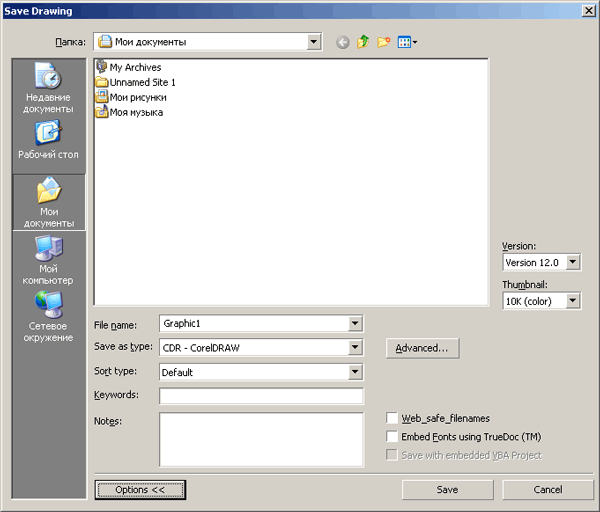600x512 pixels.
Task: Go up one folder level icon
Action: pos(363,42)
